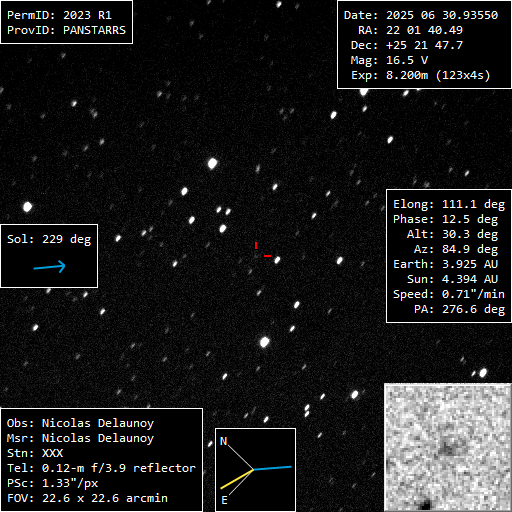512x512 pixels.
Task: Select the E label in the compass box
Action: [x=224, y=500]
